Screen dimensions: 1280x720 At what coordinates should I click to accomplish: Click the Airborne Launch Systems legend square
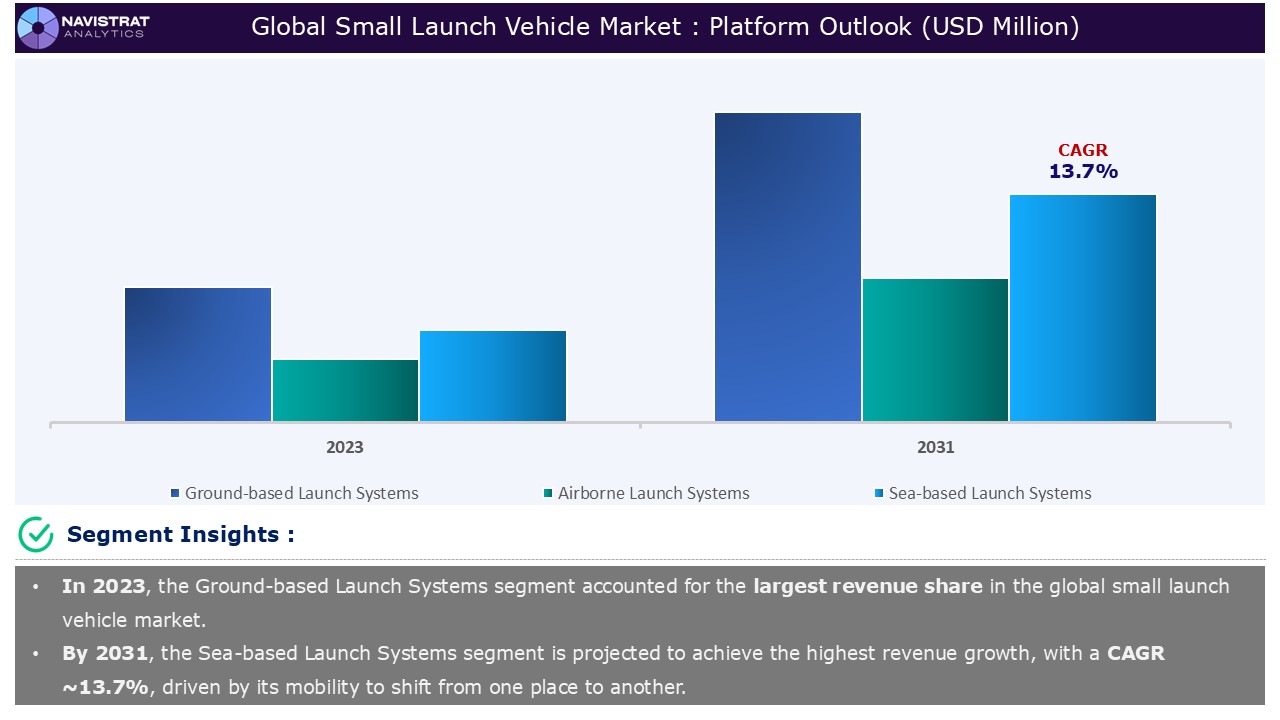548,493
